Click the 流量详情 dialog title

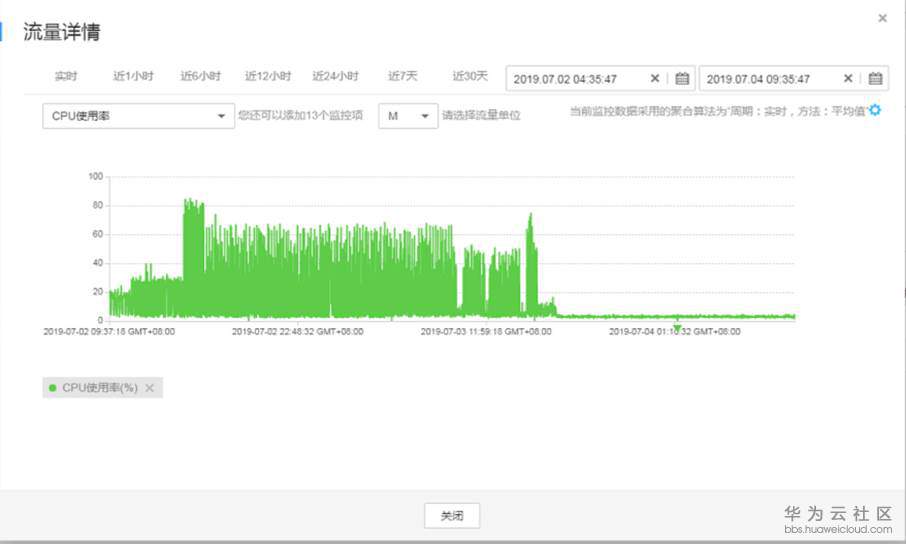62,32
